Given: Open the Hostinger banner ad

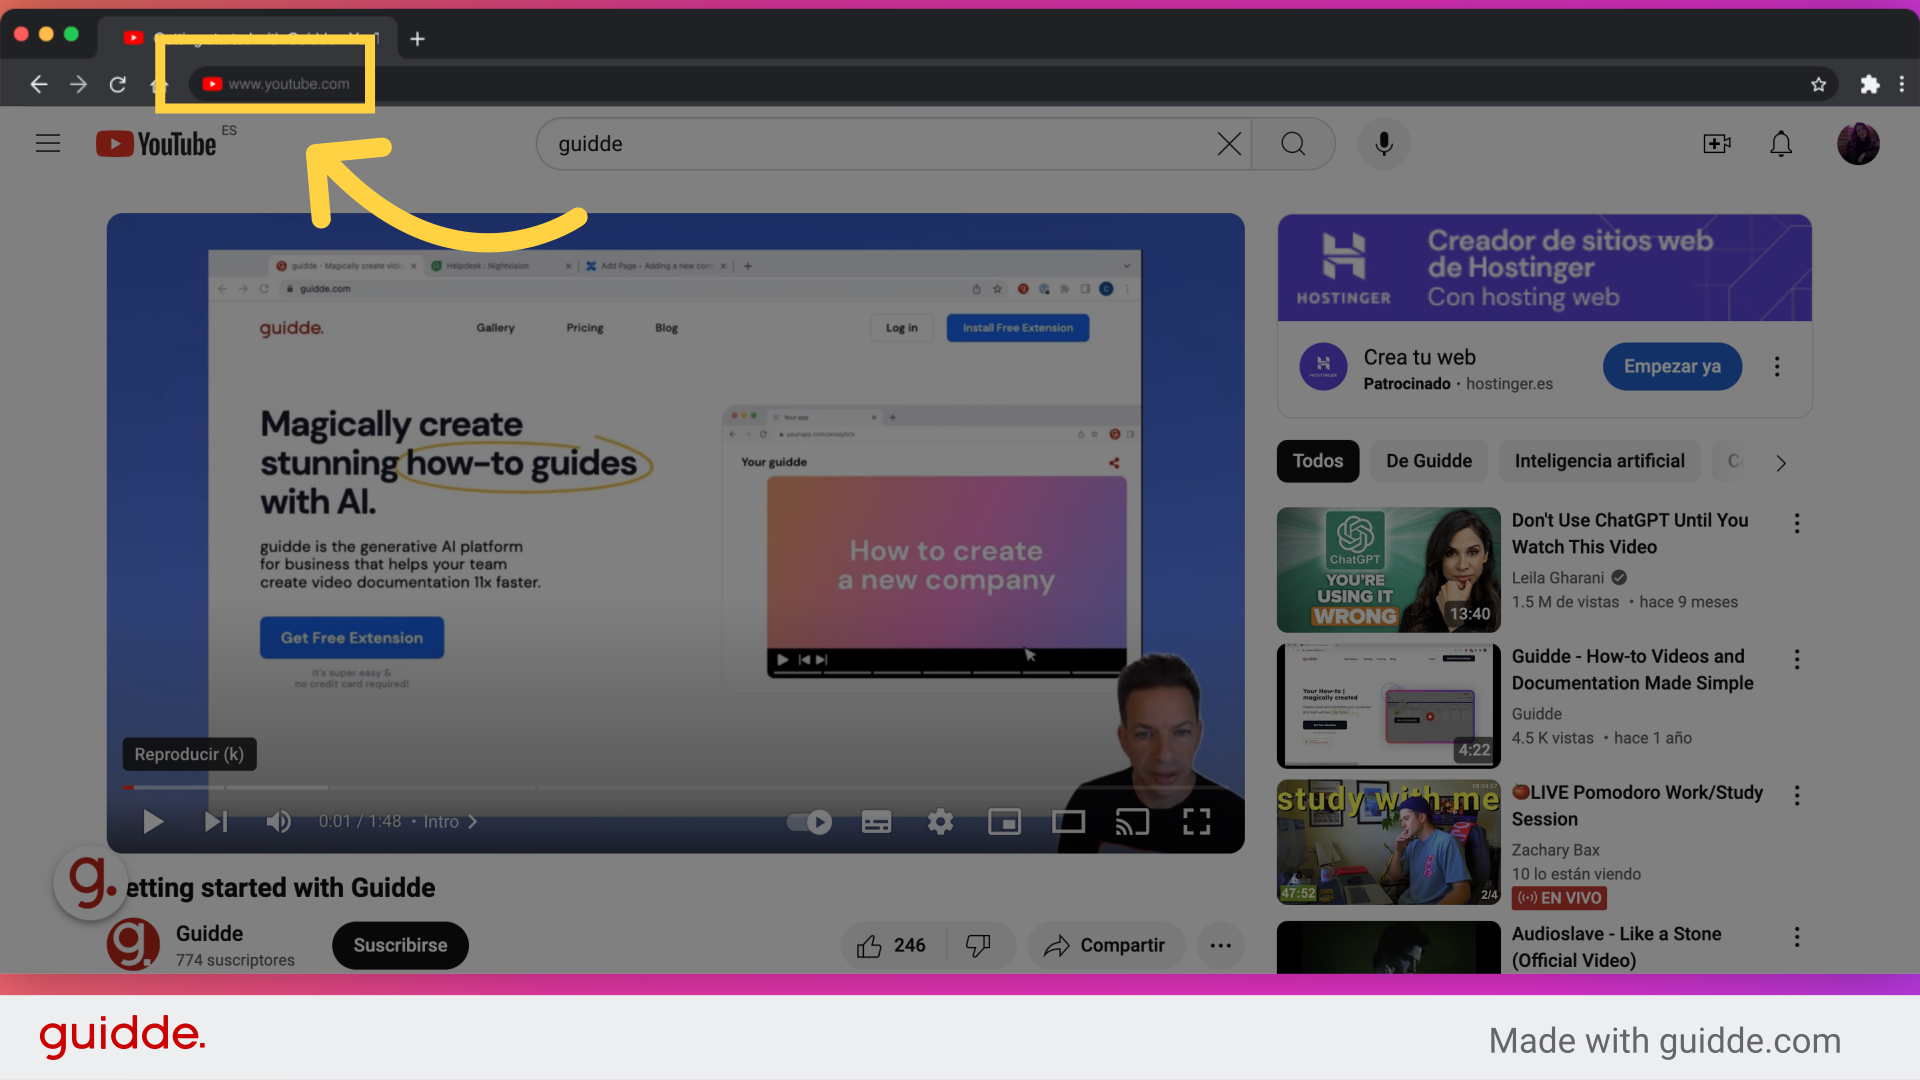Looking at the screenshot, I should [x=1544, y=268].
